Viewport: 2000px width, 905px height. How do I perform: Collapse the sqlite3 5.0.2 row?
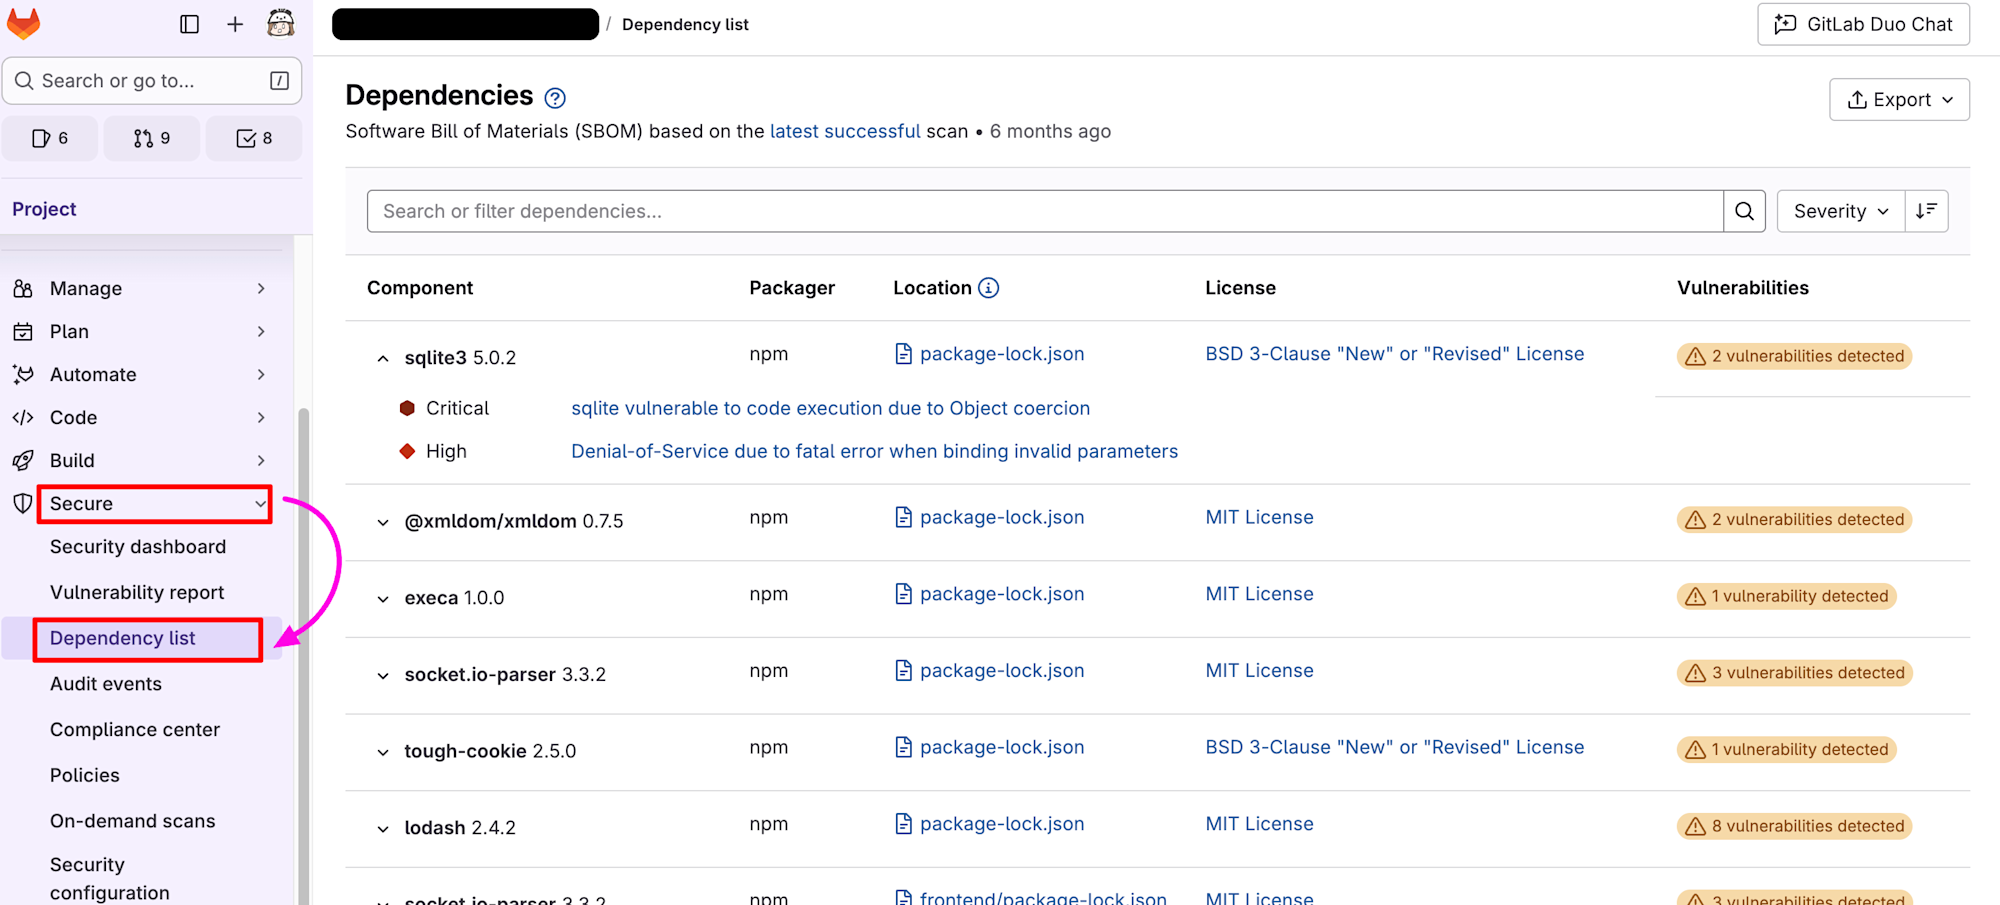(383, 358)
